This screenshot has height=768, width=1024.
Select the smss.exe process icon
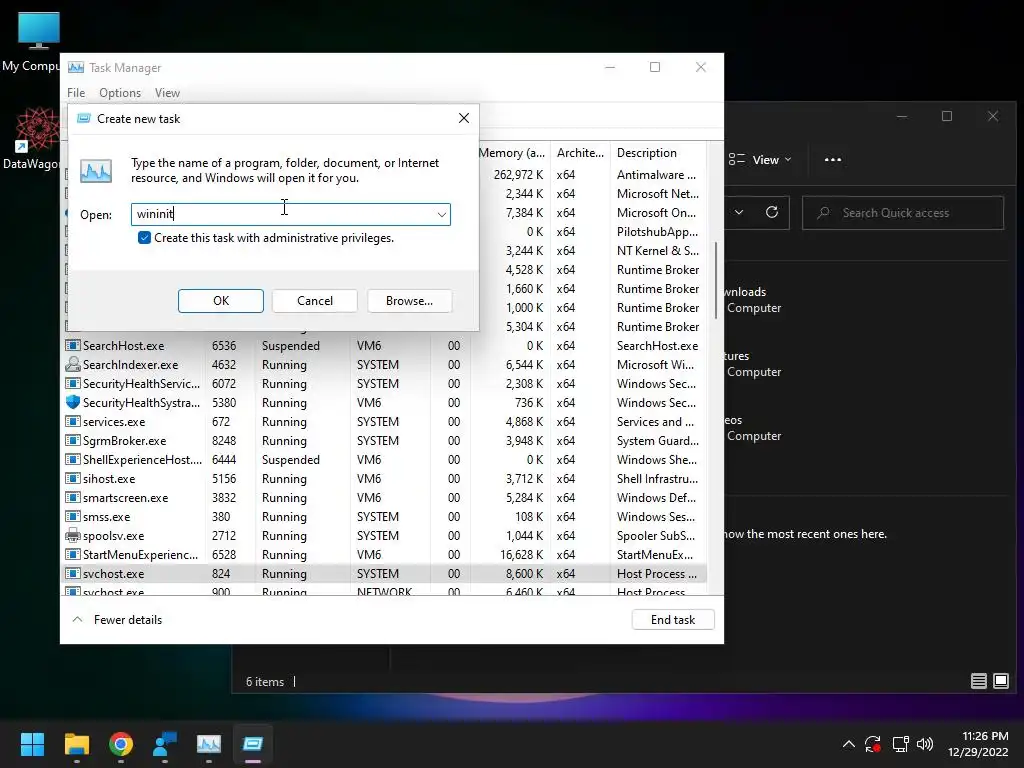72,516
